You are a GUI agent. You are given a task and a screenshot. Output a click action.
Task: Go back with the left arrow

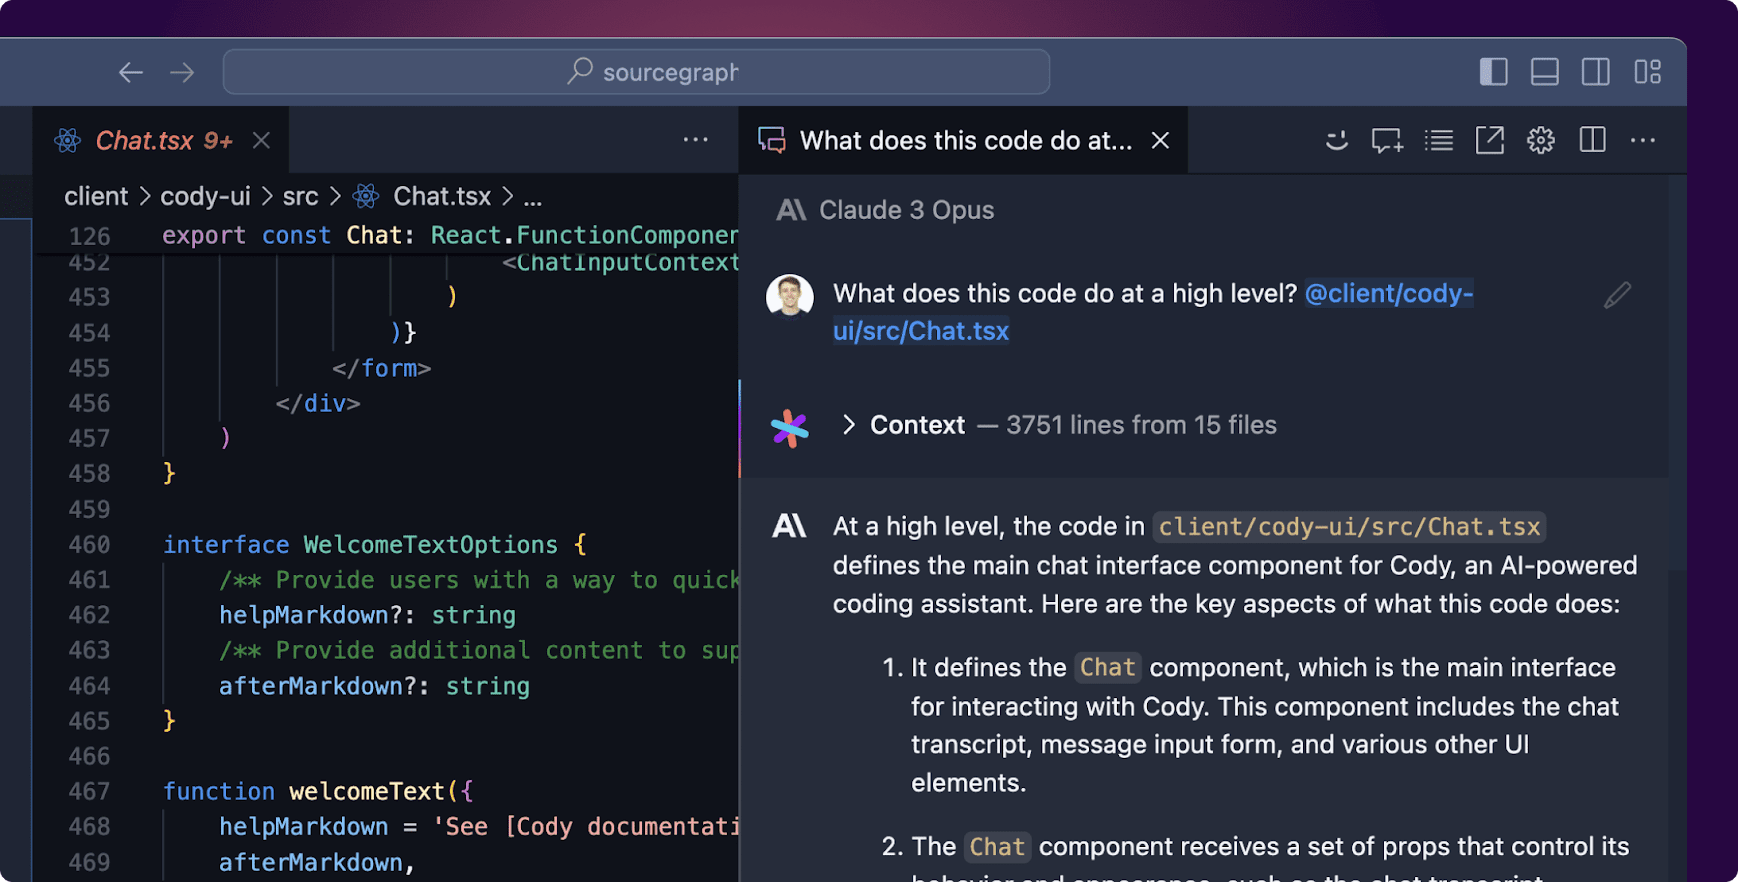point(131,72)
